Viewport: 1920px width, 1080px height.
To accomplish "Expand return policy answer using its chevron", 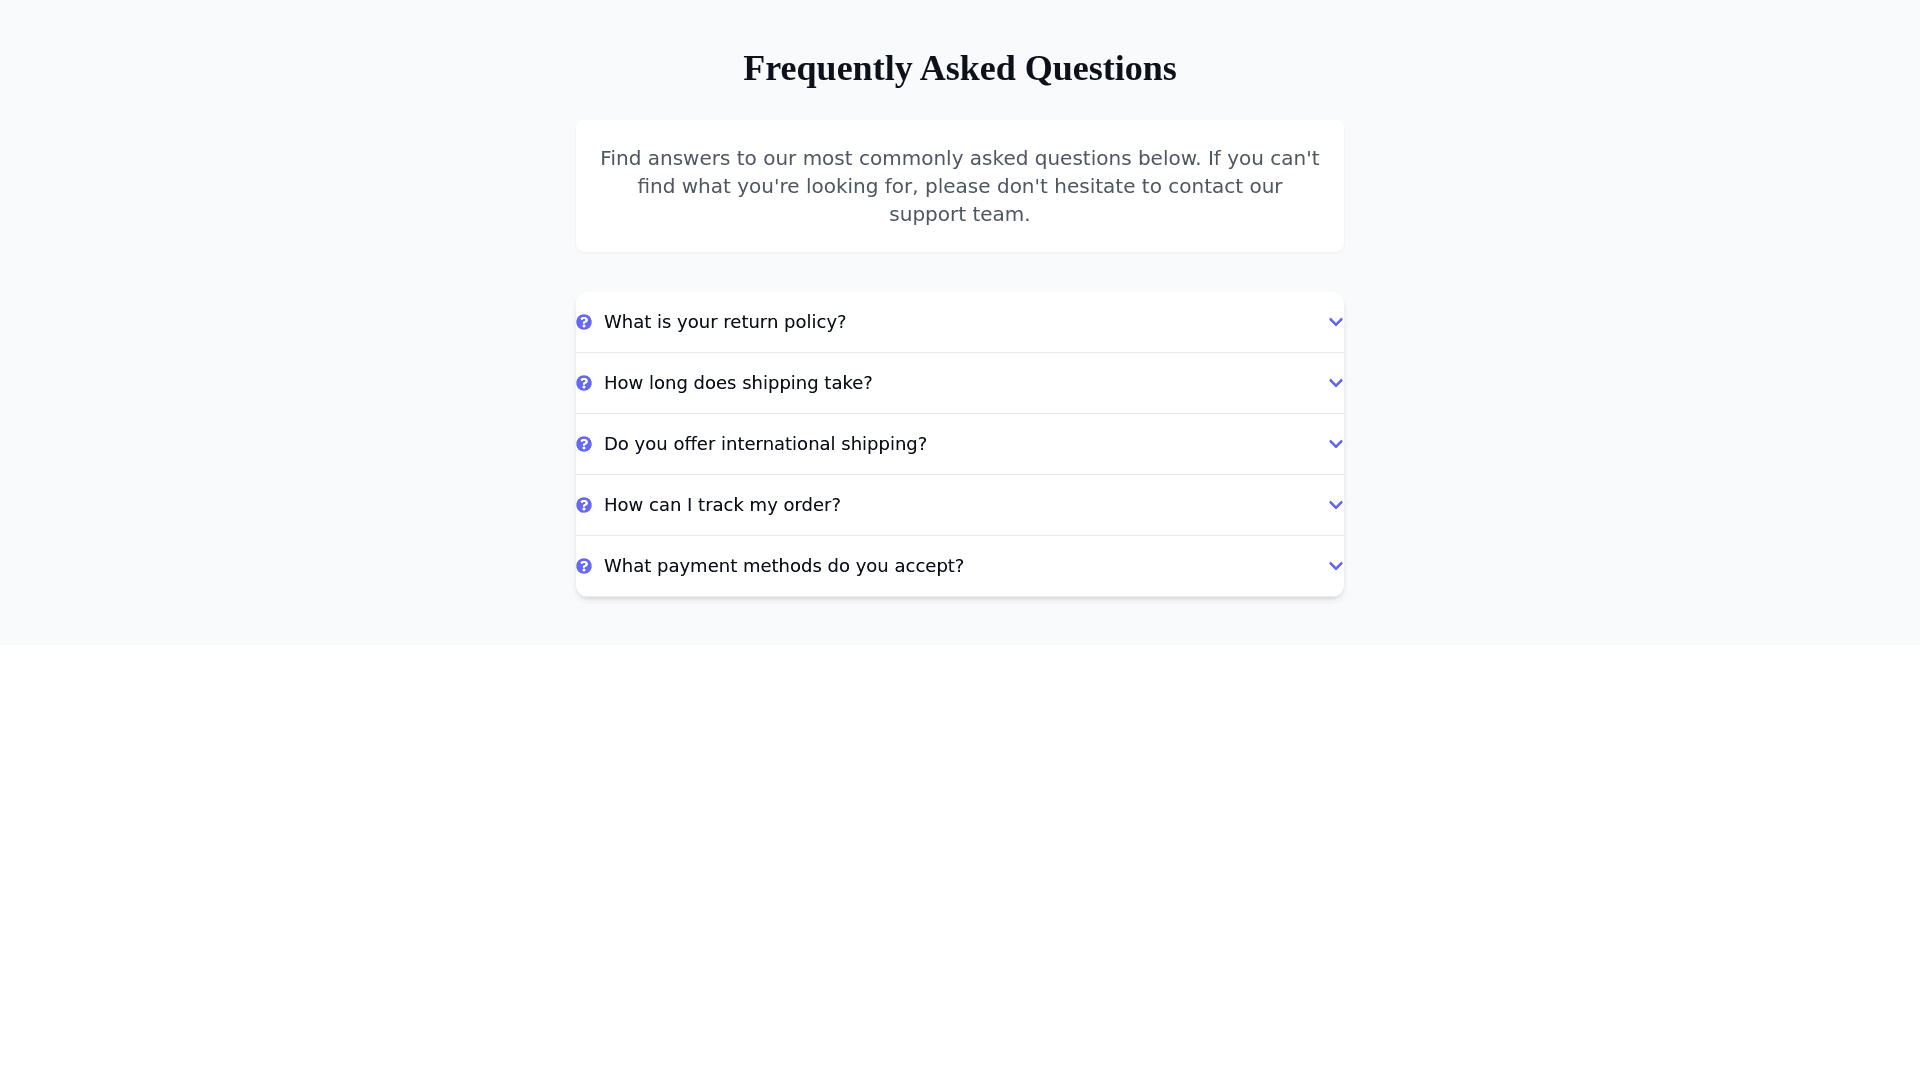I will tap(1335, 322).
